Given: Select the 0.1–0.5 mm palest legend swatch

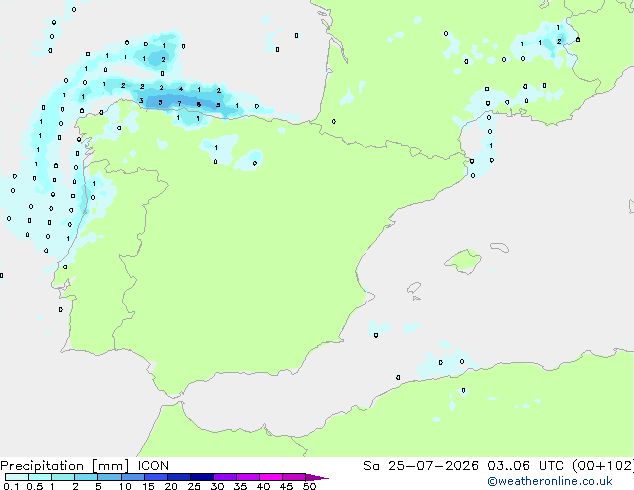Looking at the screenshot, I should 17,477.
